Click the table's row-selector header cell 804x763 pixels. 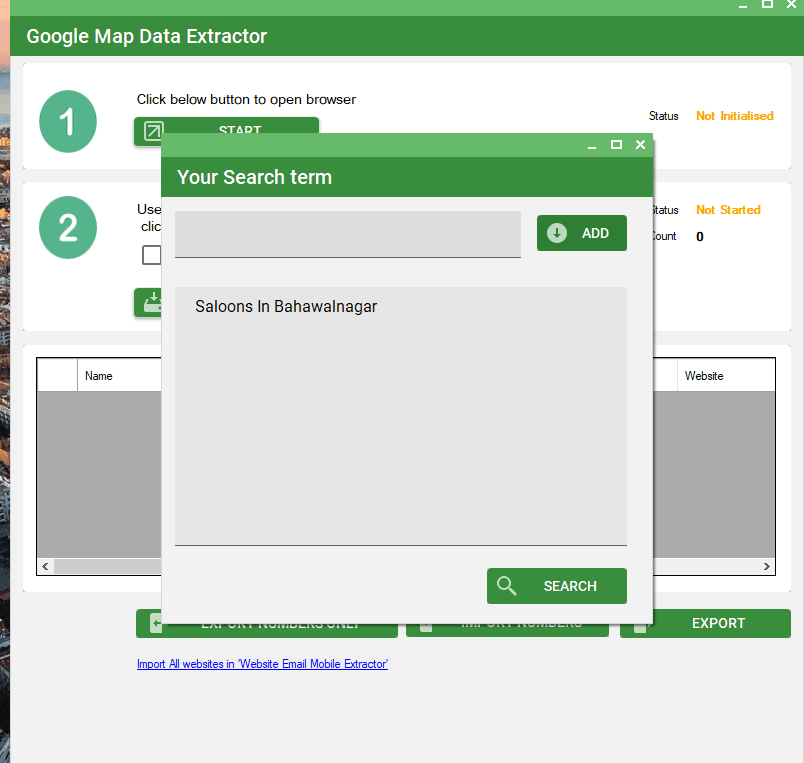click(x=57, y=375)
